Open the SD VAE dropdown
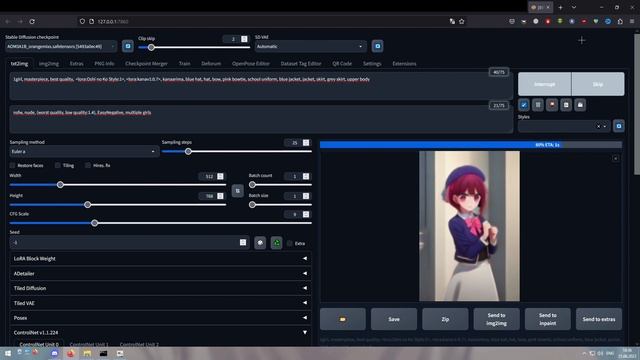Viewport: 640px width, 360px height. click(x=310, y=47)
